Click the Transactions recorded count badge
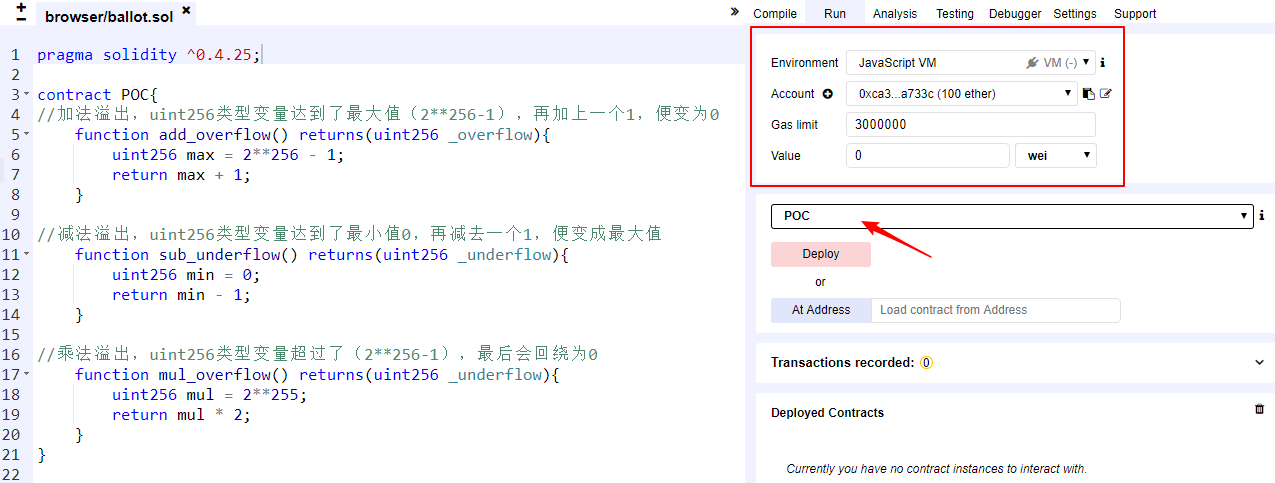This screenshot has width=1275, height=483. 926,363
